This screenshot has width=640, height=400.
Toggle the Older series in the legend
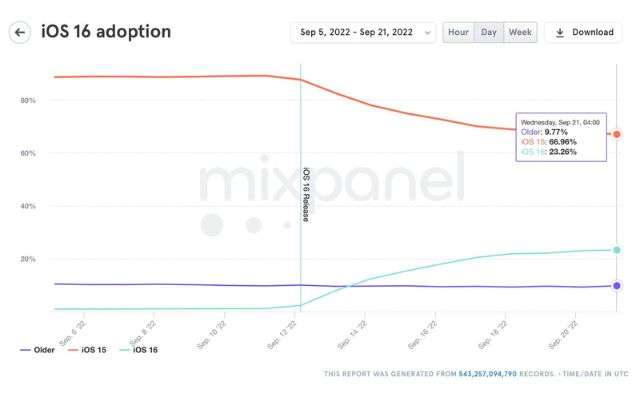36,349
